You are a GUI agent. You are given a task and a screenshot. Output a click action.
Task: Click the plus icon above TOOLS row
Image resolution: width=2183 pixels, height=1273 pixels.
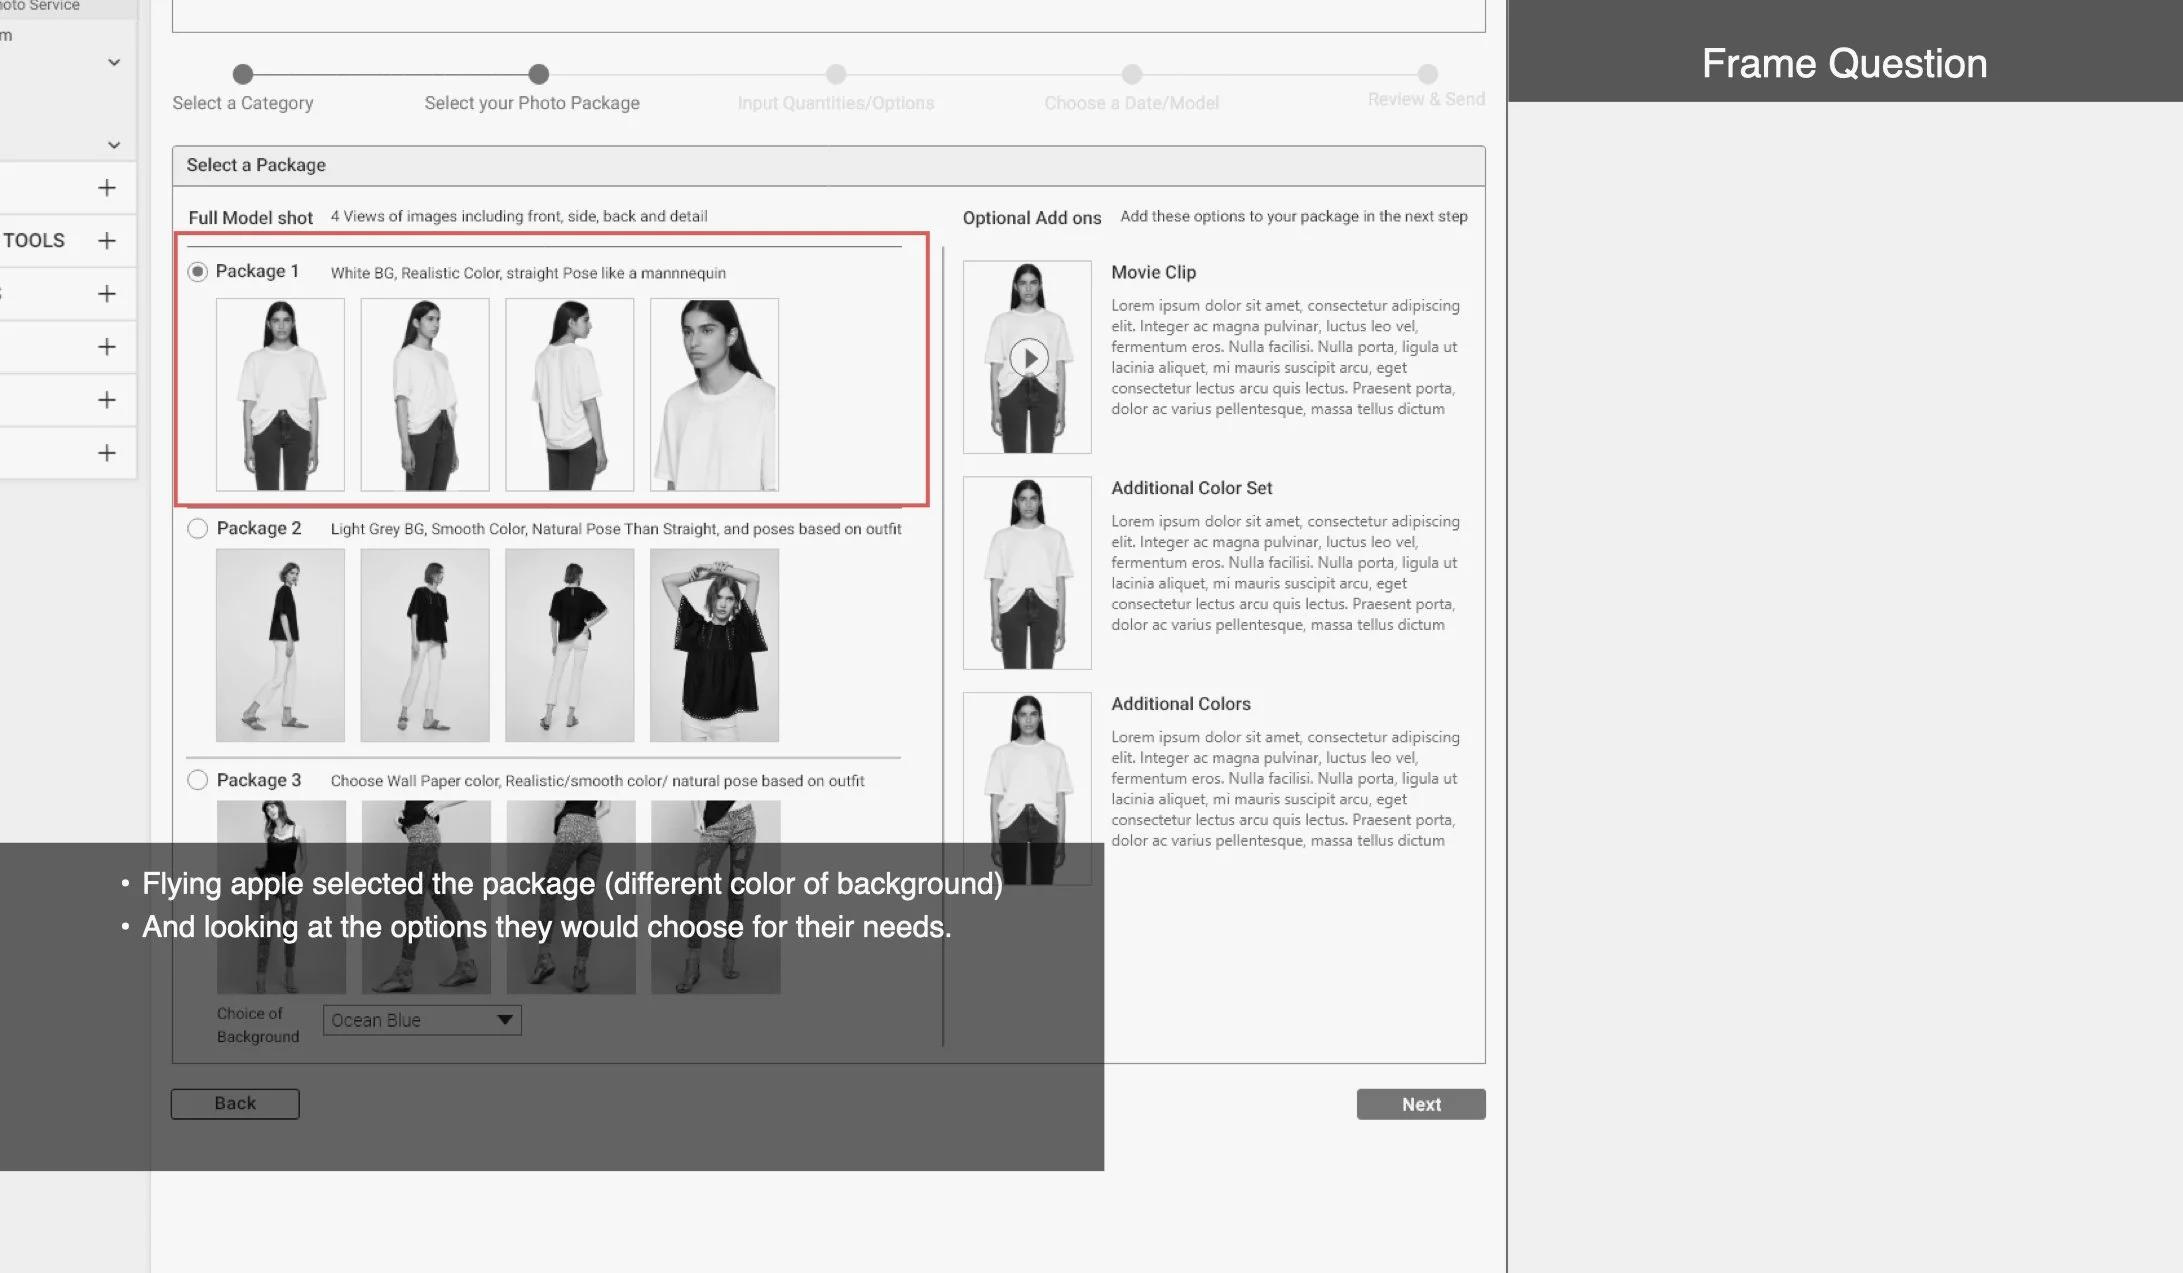coord(107,188)
